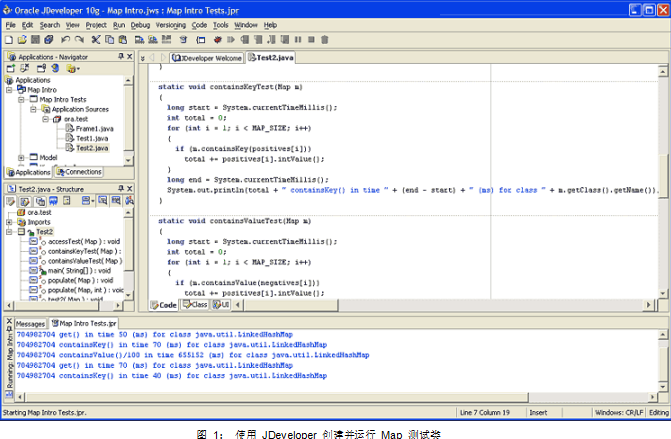
Task: Click the Paste toolbar icon
Action: point(123,39)
